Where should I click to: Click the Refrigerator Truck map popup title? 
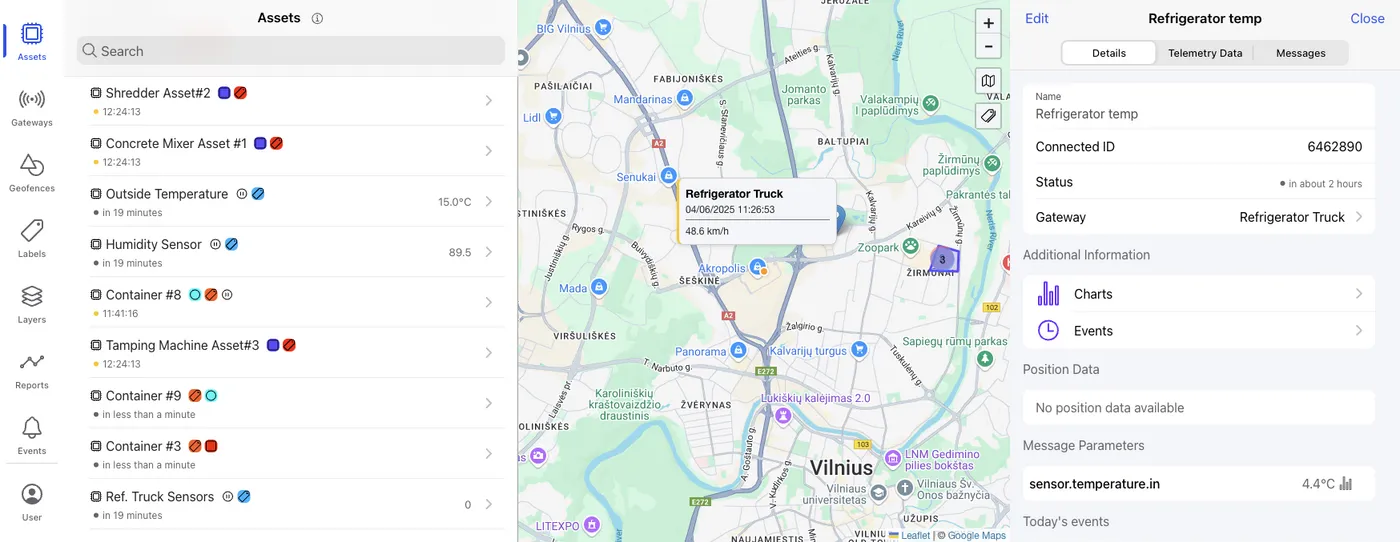734,194
